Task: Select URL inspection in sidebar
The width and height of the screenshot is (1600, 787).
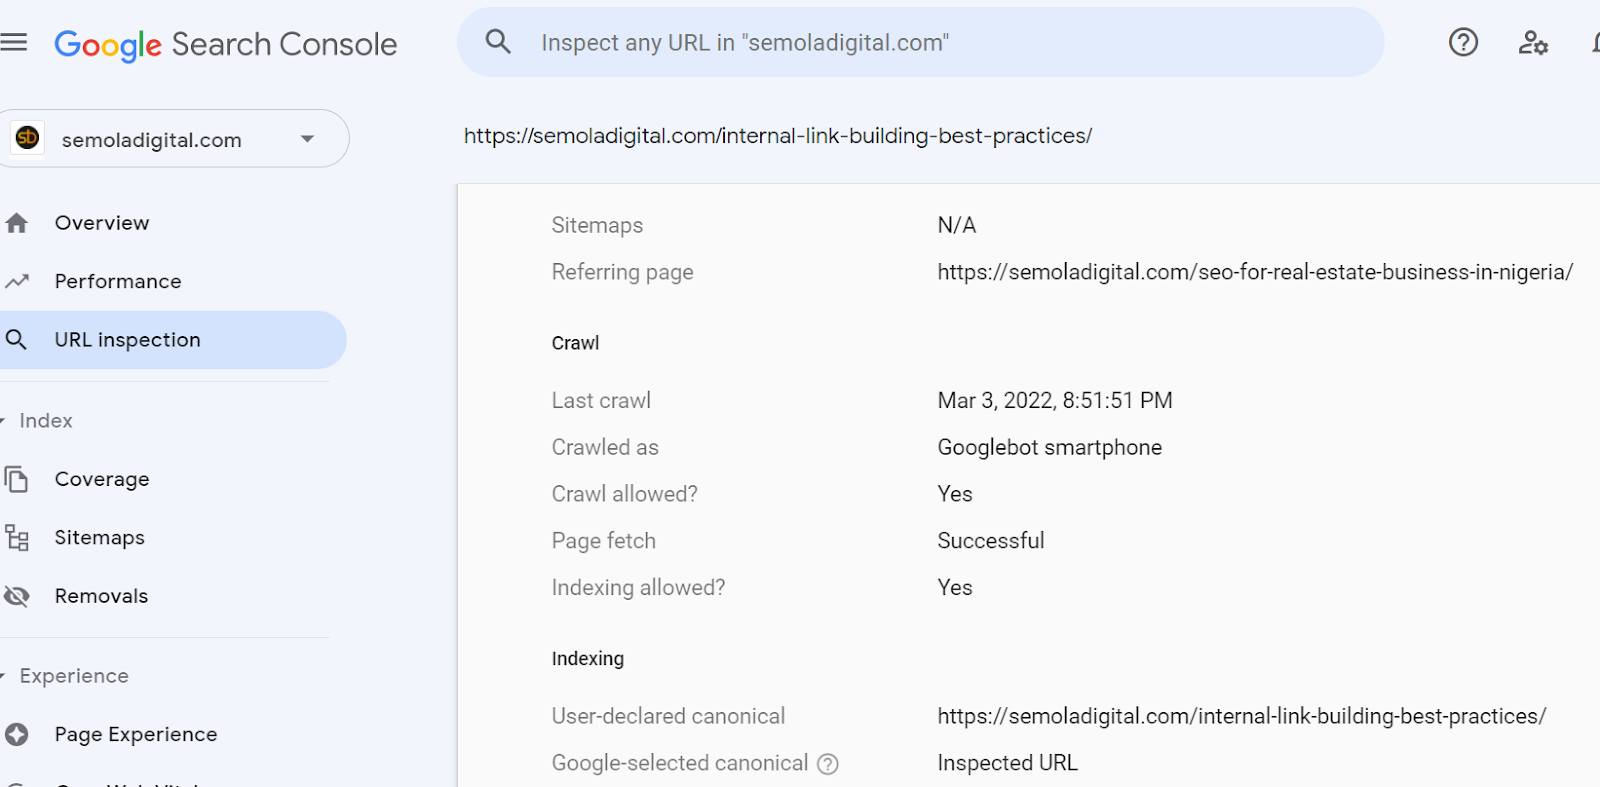Action: point(127,340)
